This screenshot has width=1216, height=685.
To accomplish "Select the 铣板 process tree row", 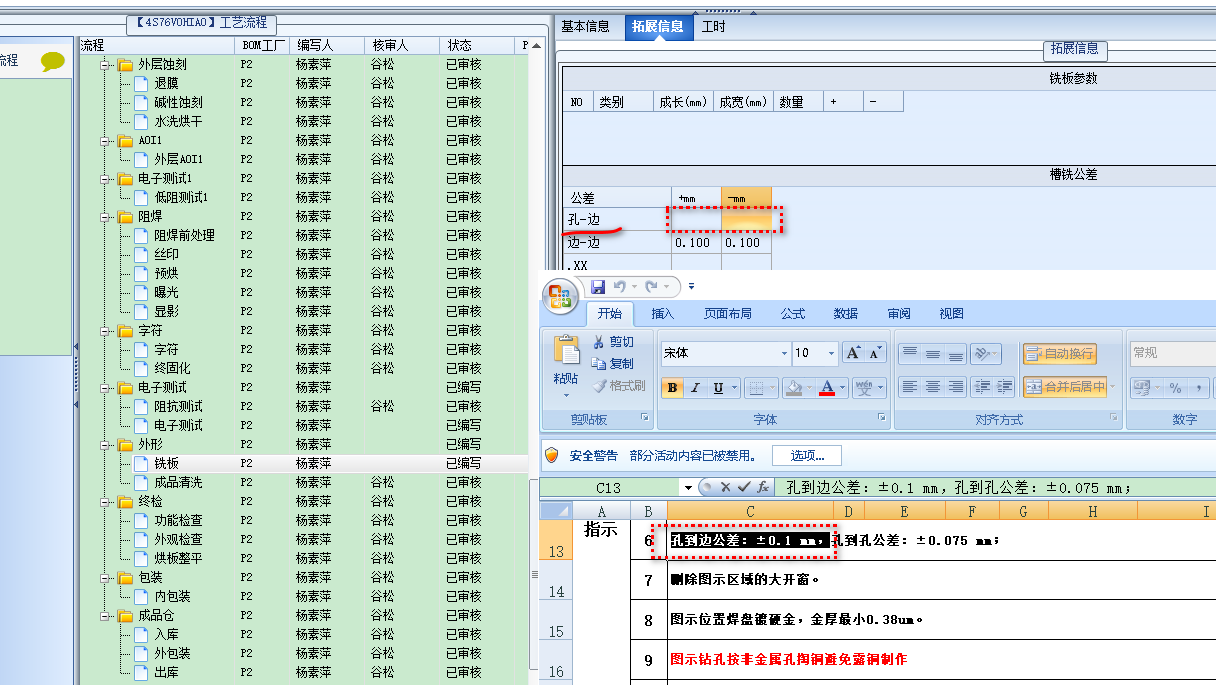I will point(303,464).
